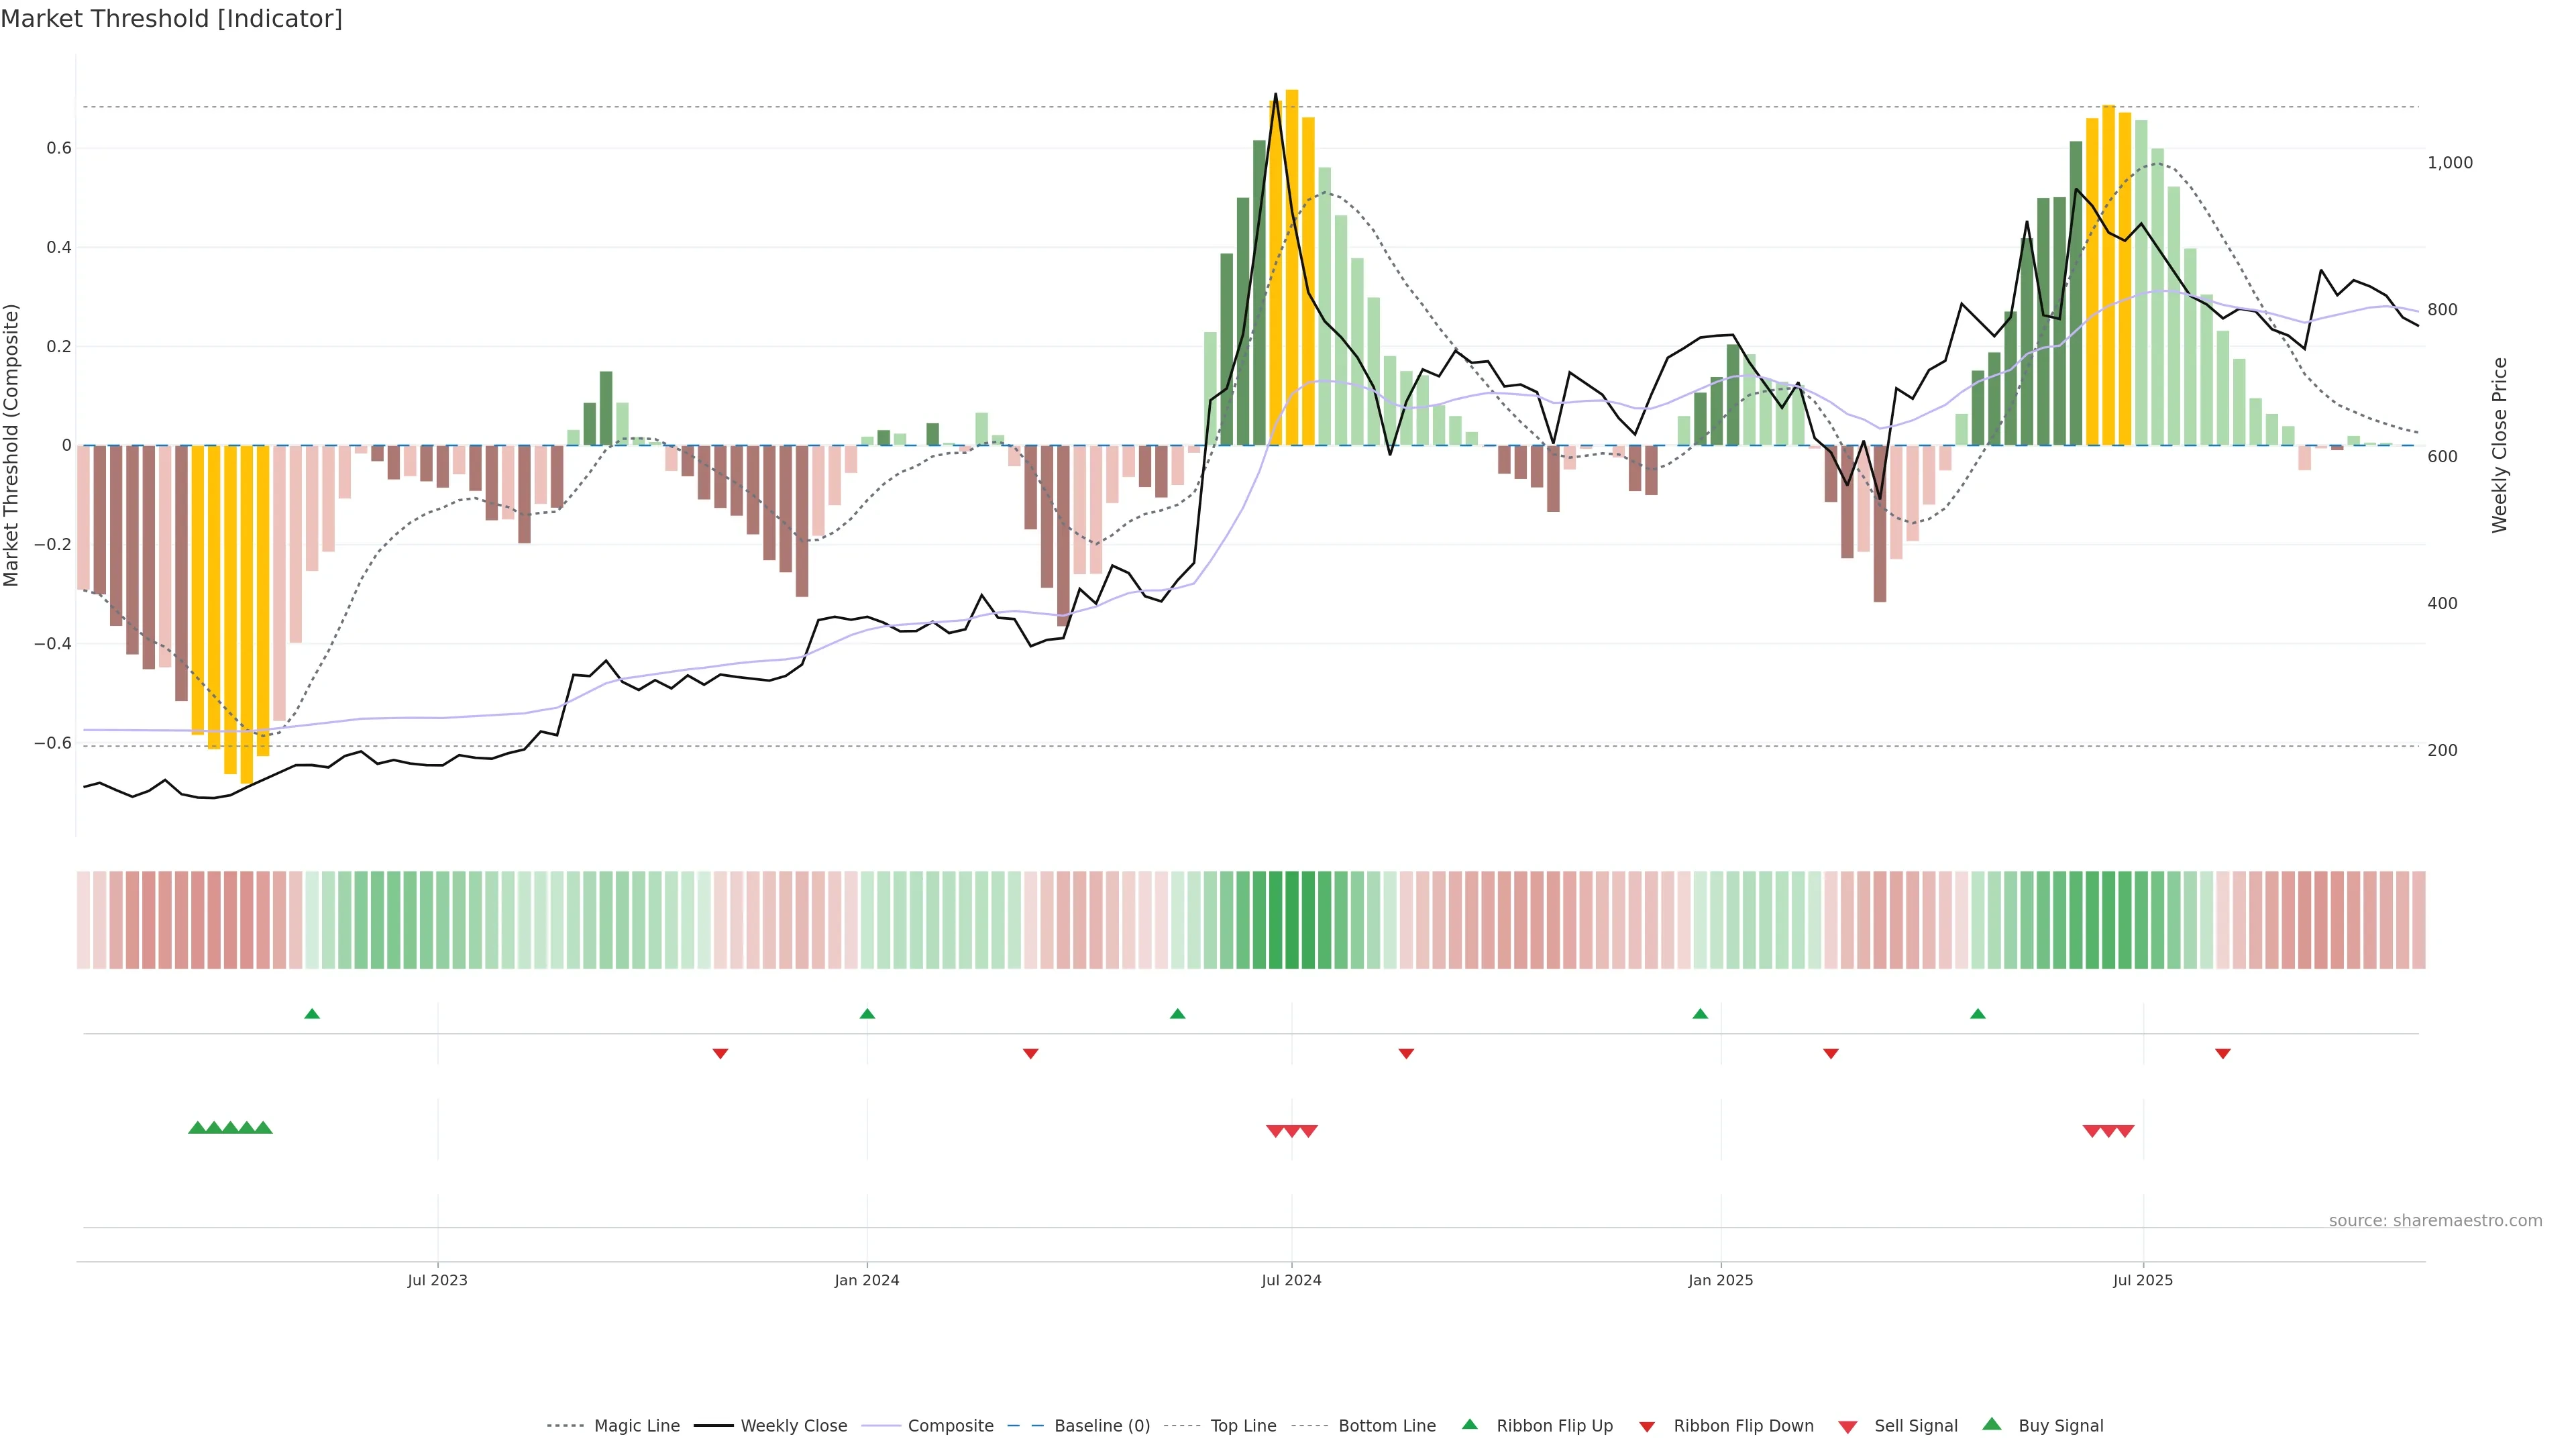2576x1449 pixels.
Task: Click Ribbon Flip Up marker on Jan 2024 gridline
Action: click(867, 1014)
